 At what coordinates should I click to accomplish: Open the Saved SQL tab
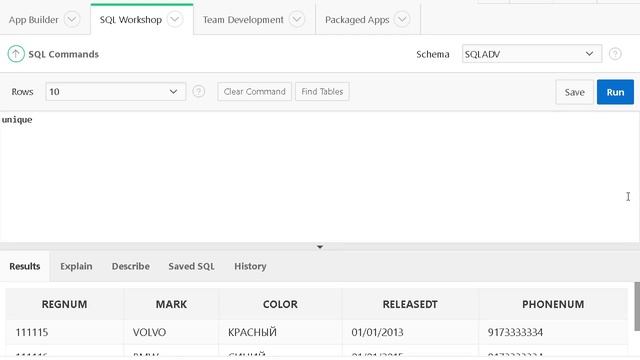[191, 266]
